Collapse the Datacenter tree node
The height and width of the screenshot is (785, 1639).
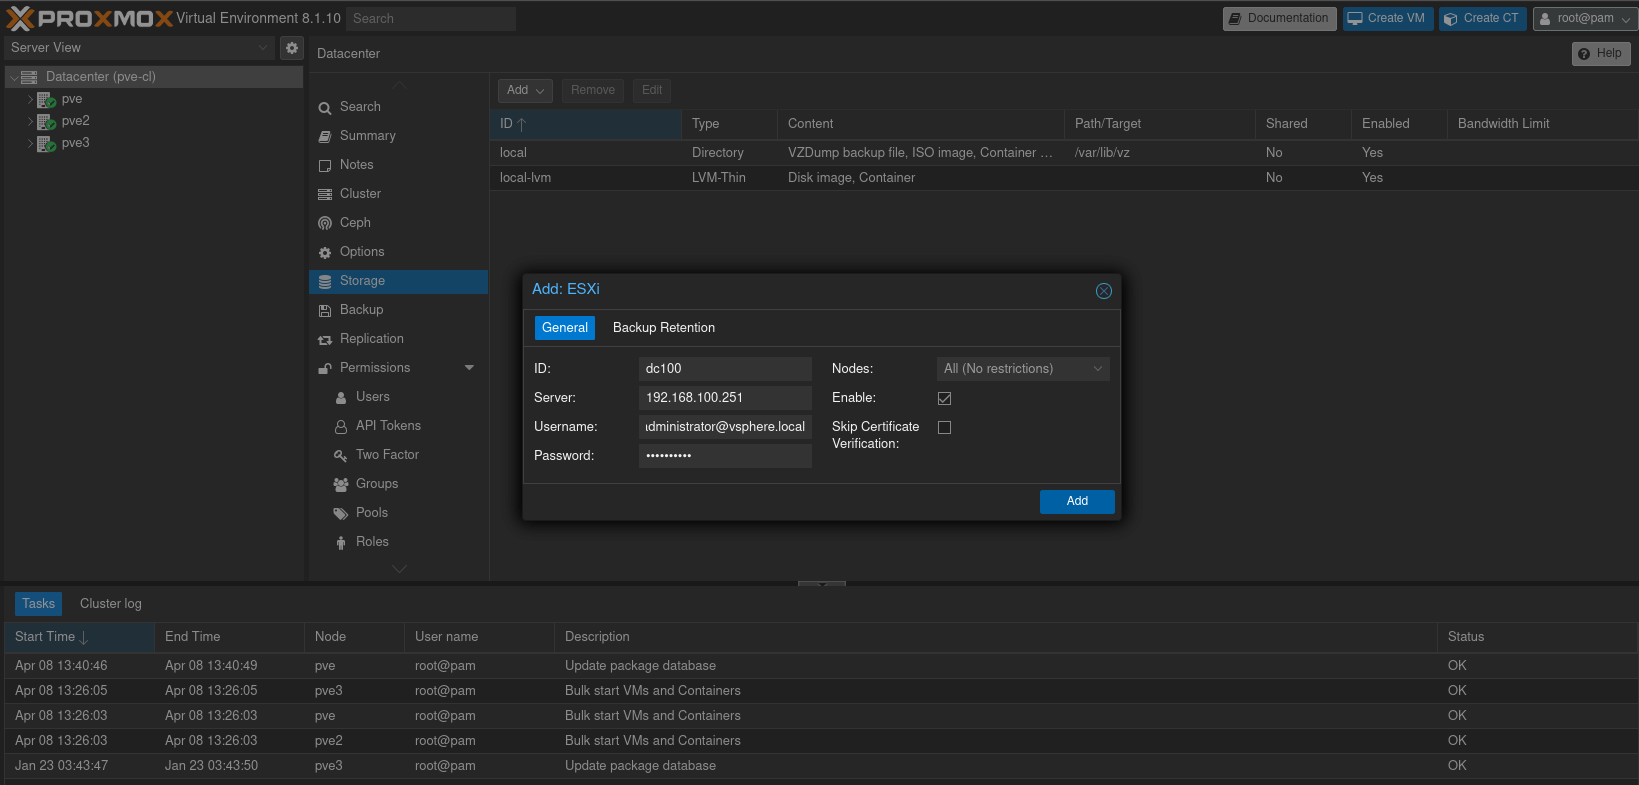tap(14, 77)
